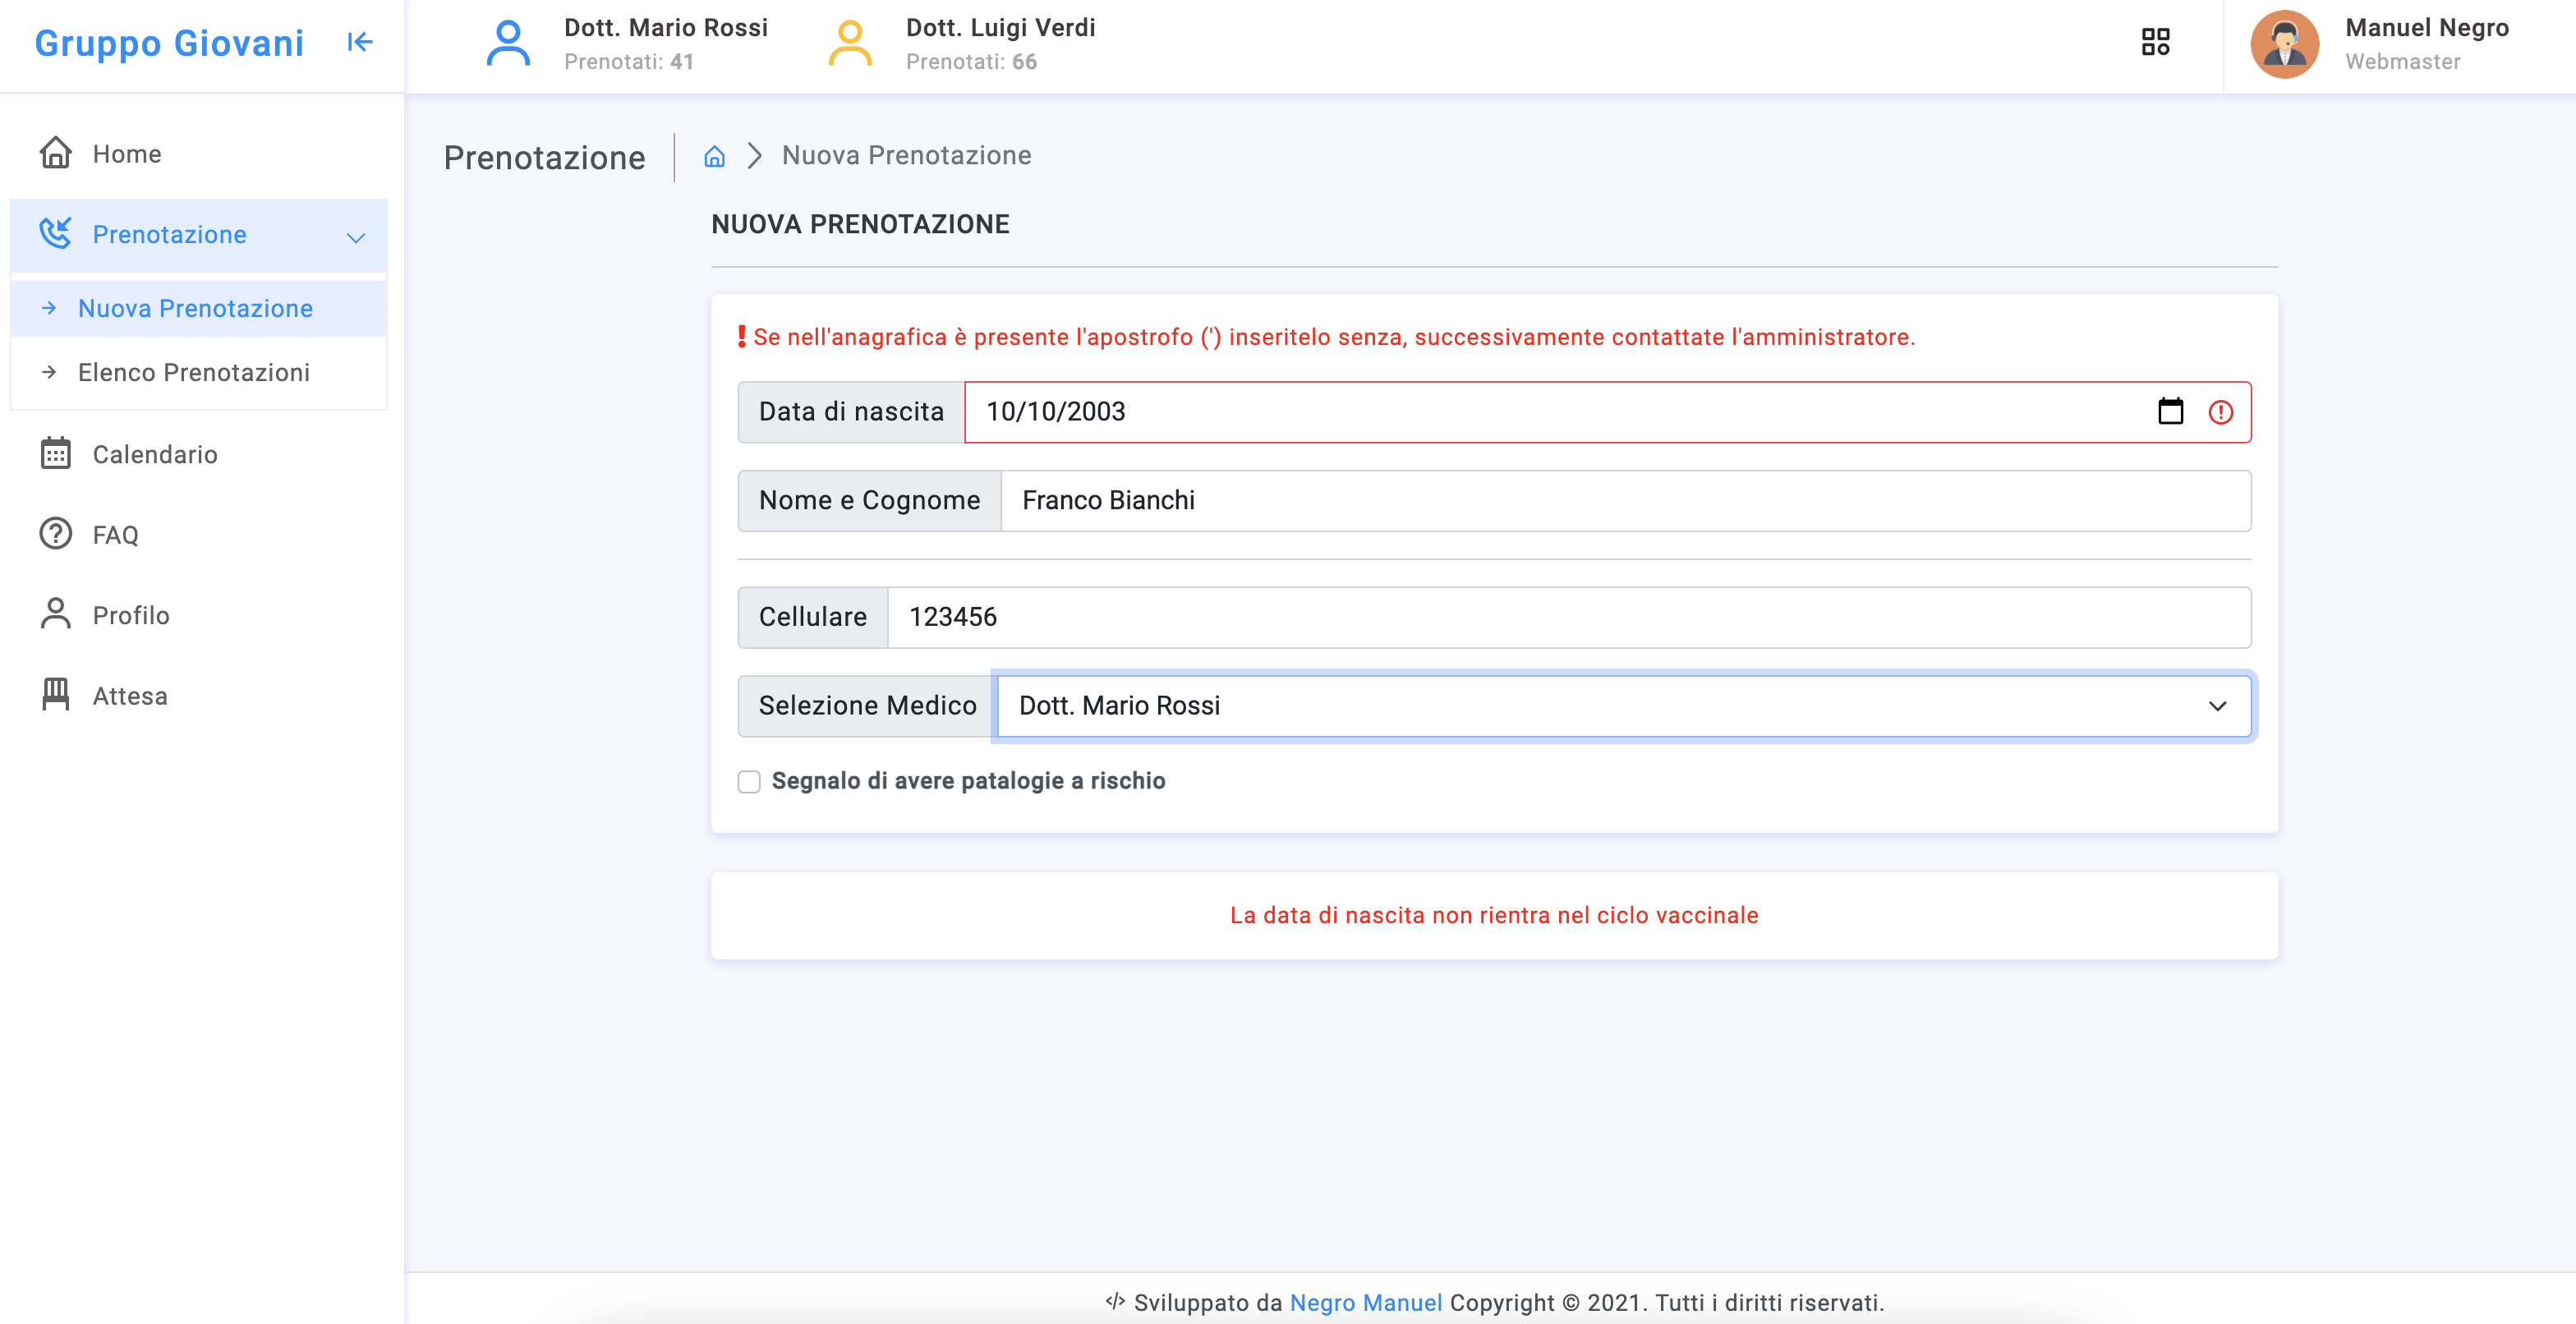Collapse the Prenotazione menu chevron
This screenshot has height=1324, width=2576.
[356, 237]
